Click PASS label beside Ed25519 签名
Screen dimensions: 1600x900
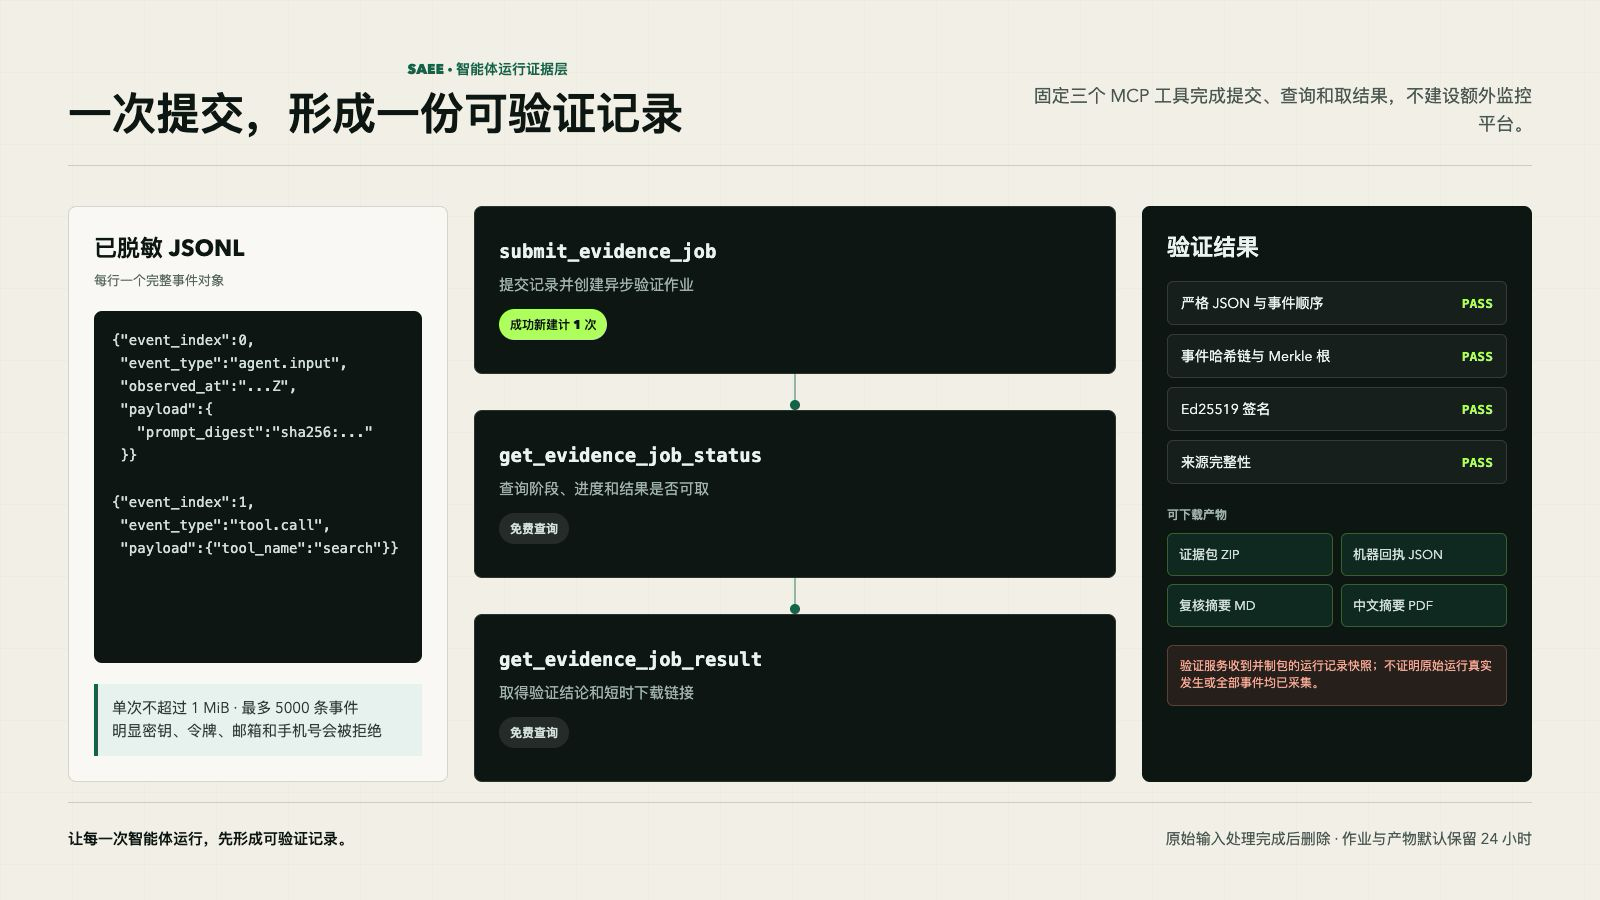[x=1477, y=409]
